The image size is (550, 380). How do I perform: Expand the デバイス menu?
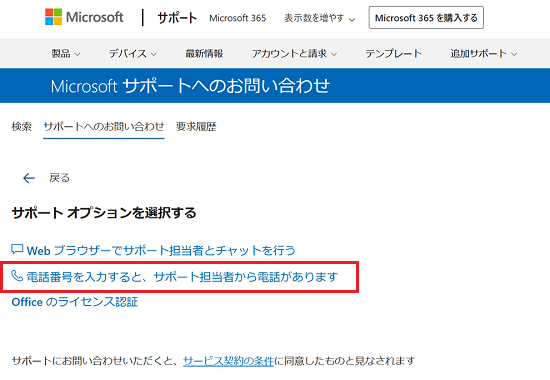point(133,54)
